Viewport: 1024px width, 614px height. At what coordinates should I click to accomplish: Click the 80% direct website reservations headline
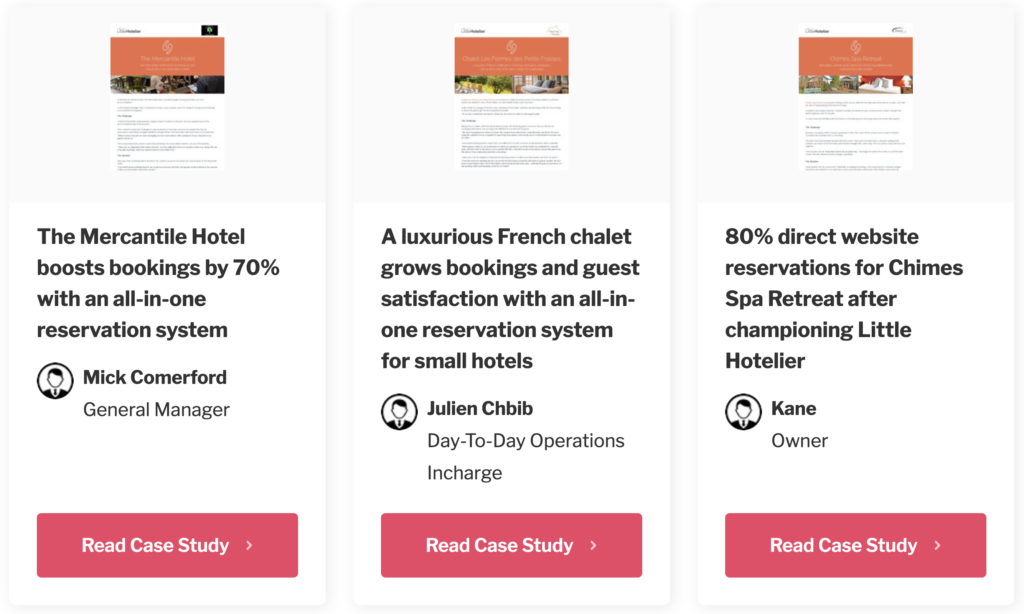click(844, 298)
